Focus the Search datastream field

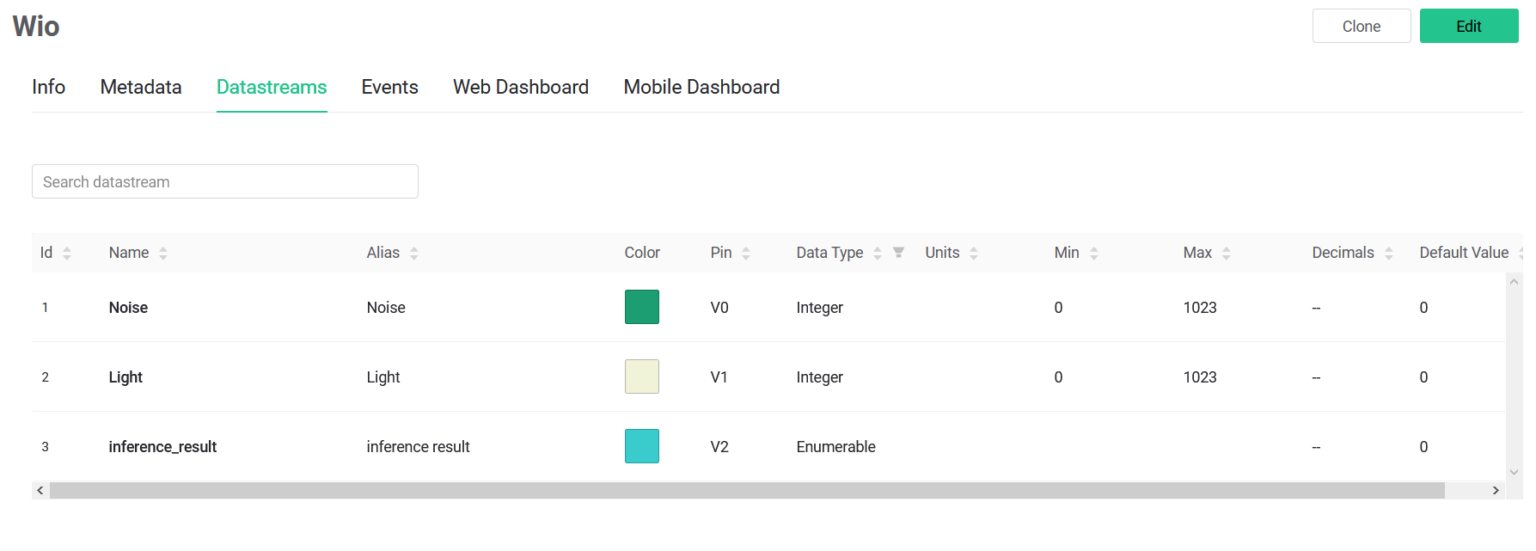225,182
